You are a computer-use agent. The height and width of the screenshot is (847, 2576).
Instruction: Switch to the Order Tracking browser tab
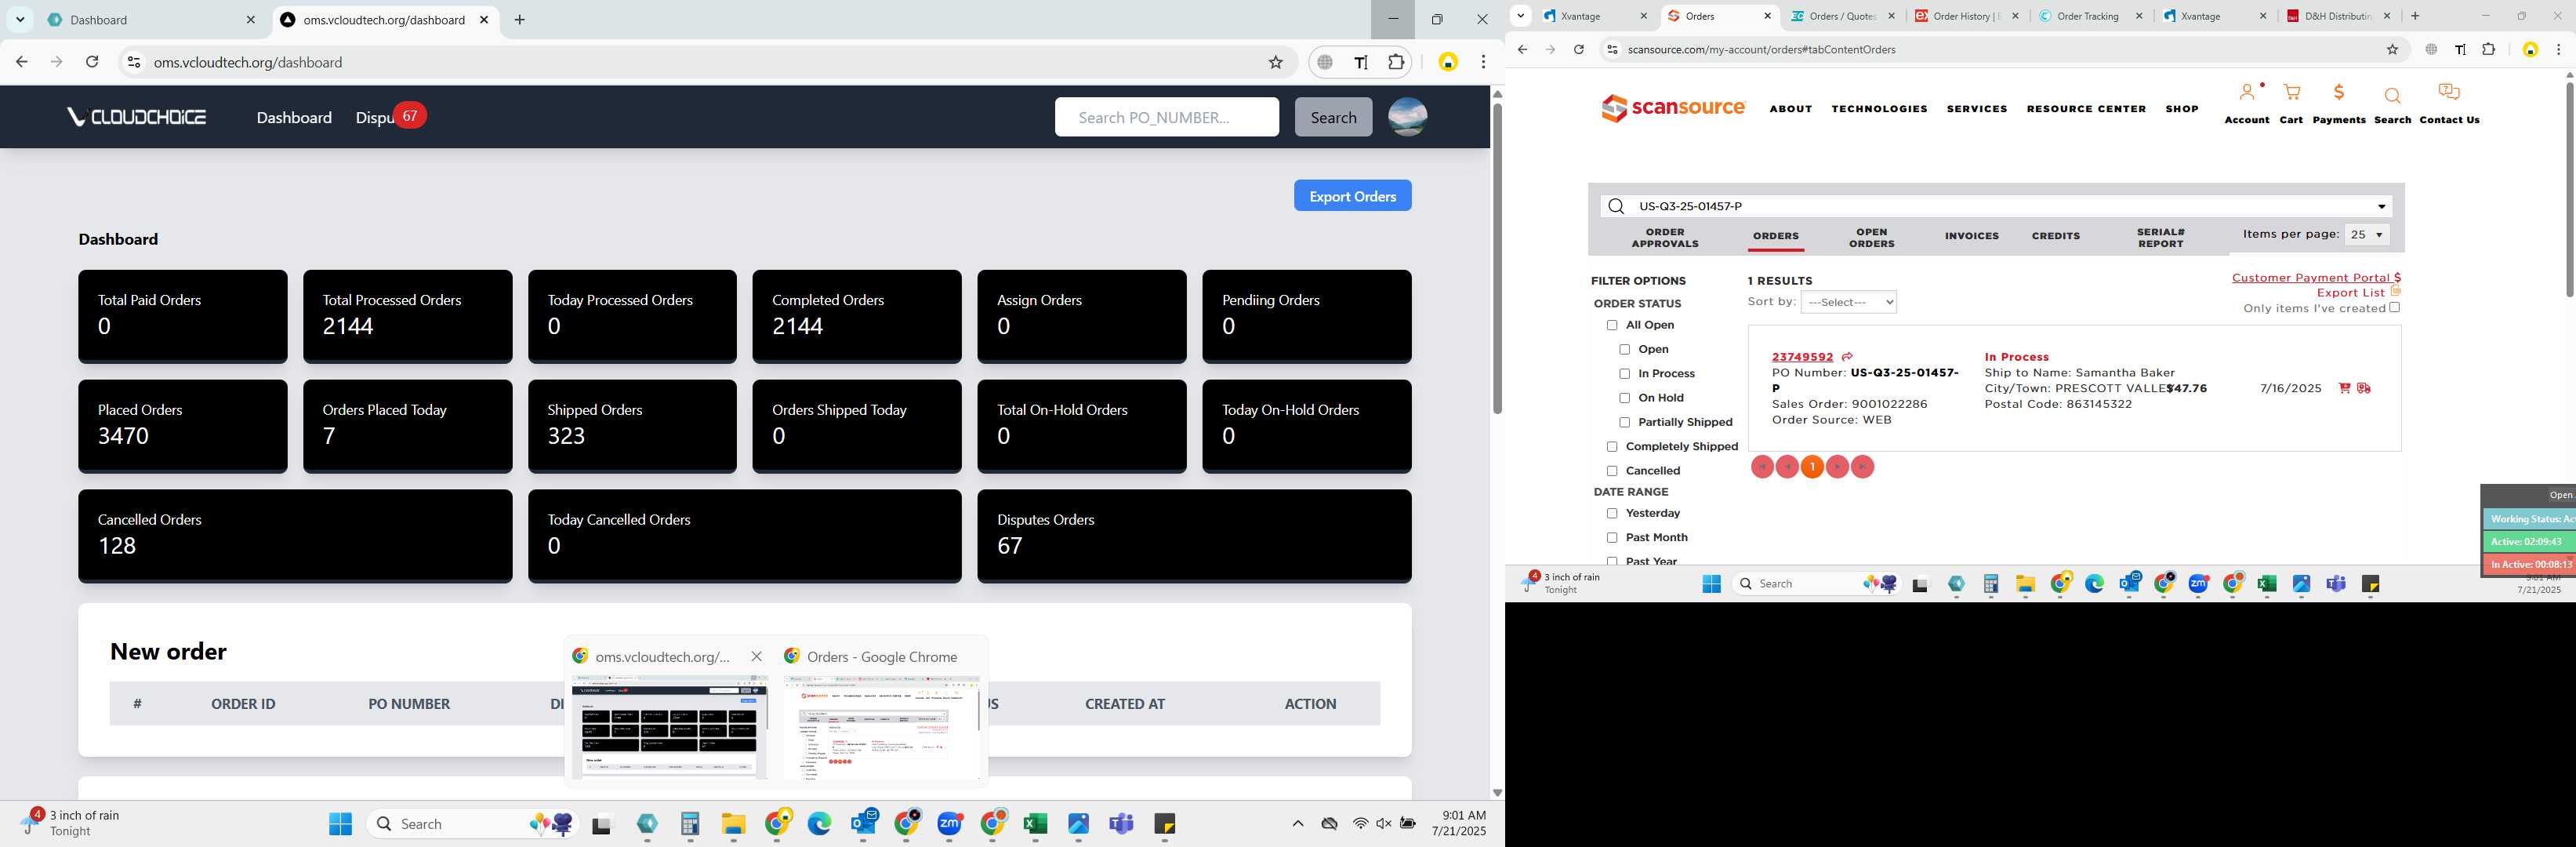[2087, 16]
